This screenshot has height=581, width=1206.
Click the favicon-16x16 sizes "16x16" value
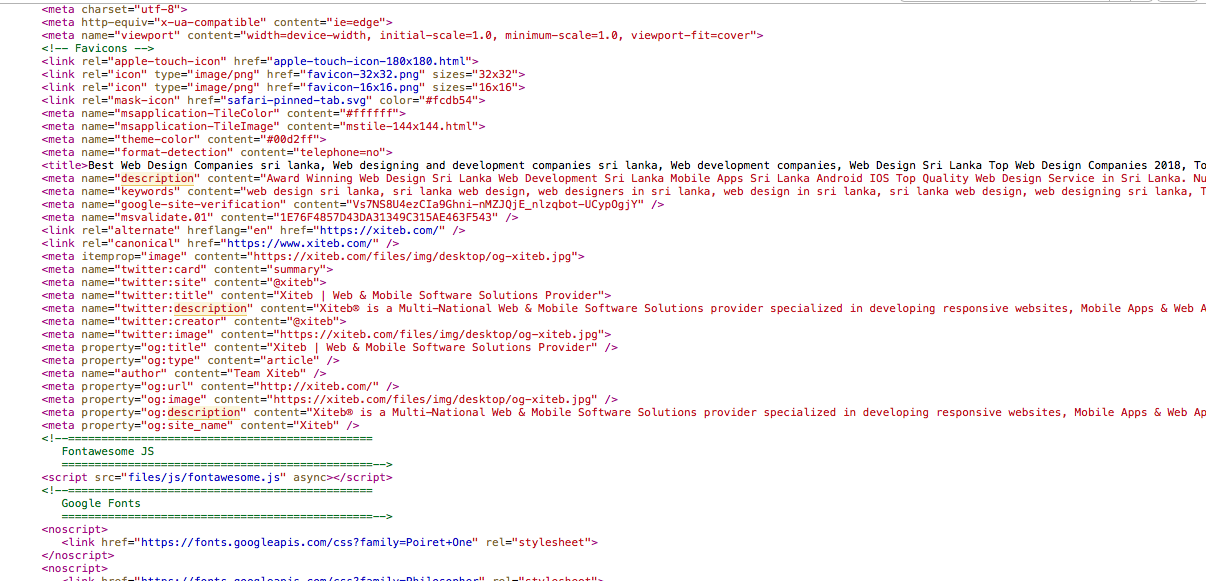click(x=495, y=87)
